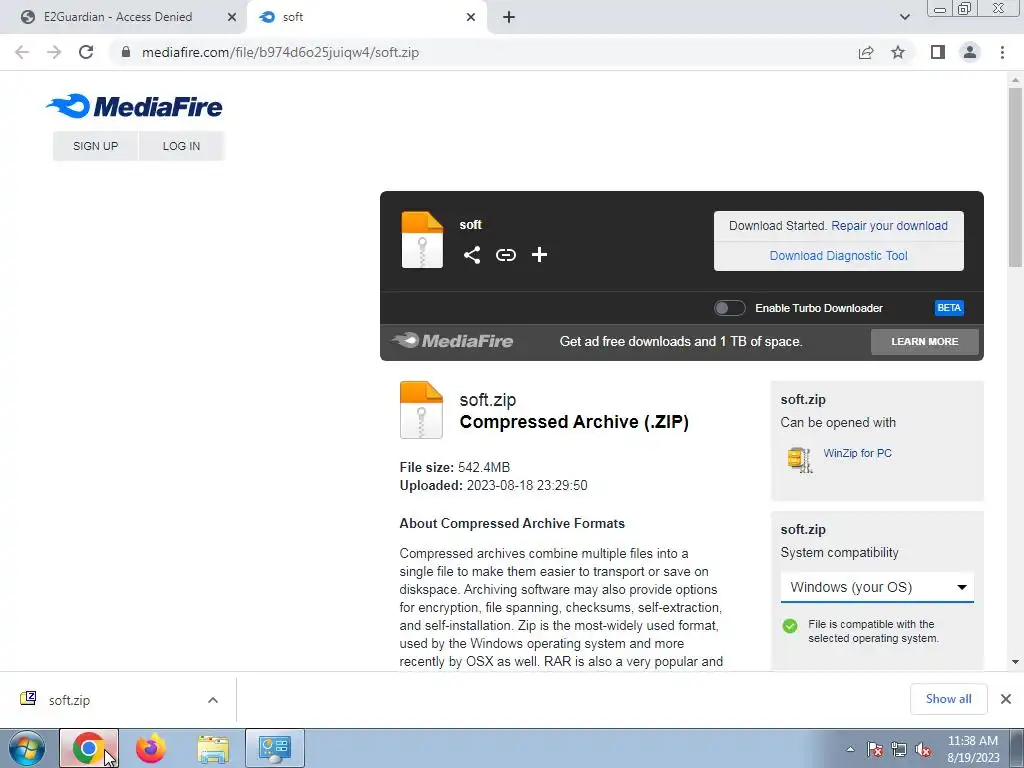Click the WinZip for PC icon

click(799, 460)
